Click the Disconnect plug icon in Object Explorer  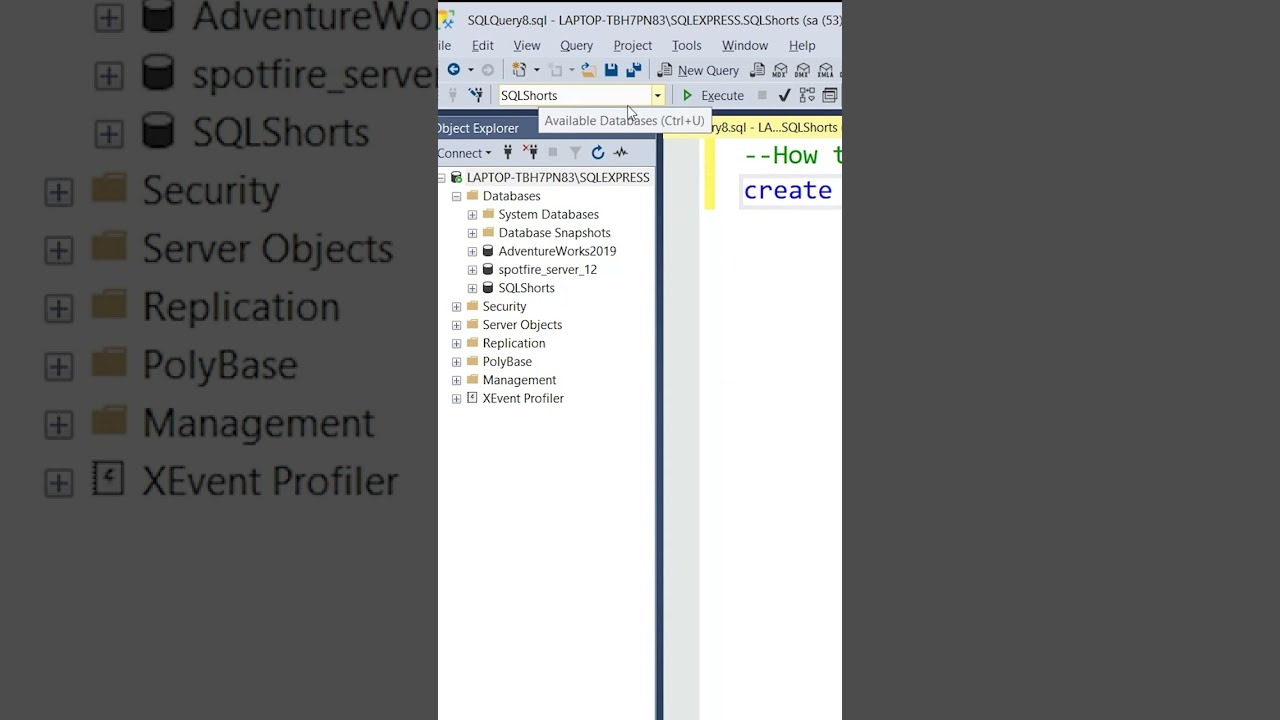coord(531,153)
